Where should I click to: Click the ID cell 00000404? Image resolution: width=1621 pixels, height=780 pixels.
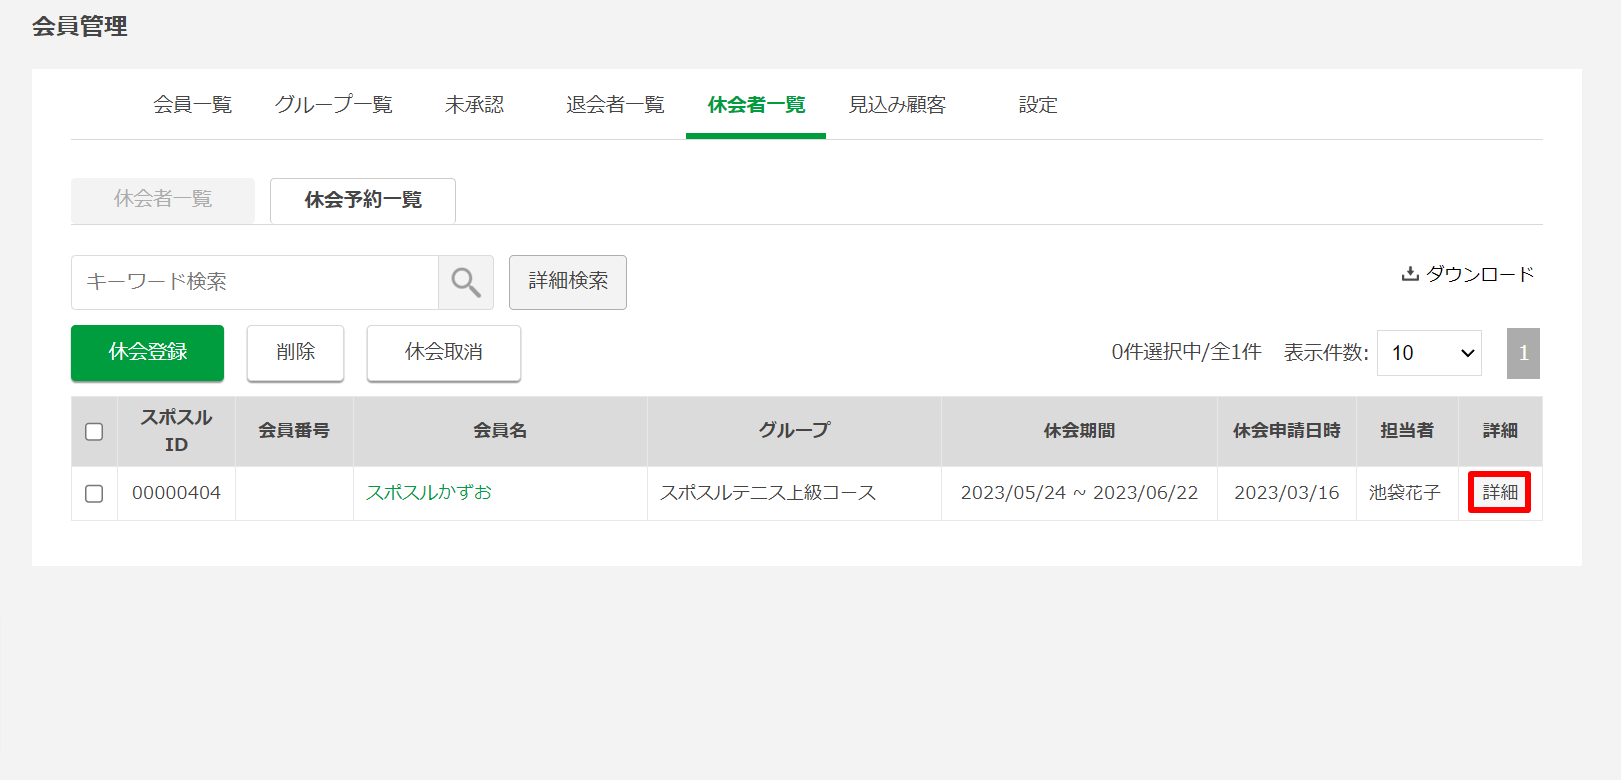[176, 493]
